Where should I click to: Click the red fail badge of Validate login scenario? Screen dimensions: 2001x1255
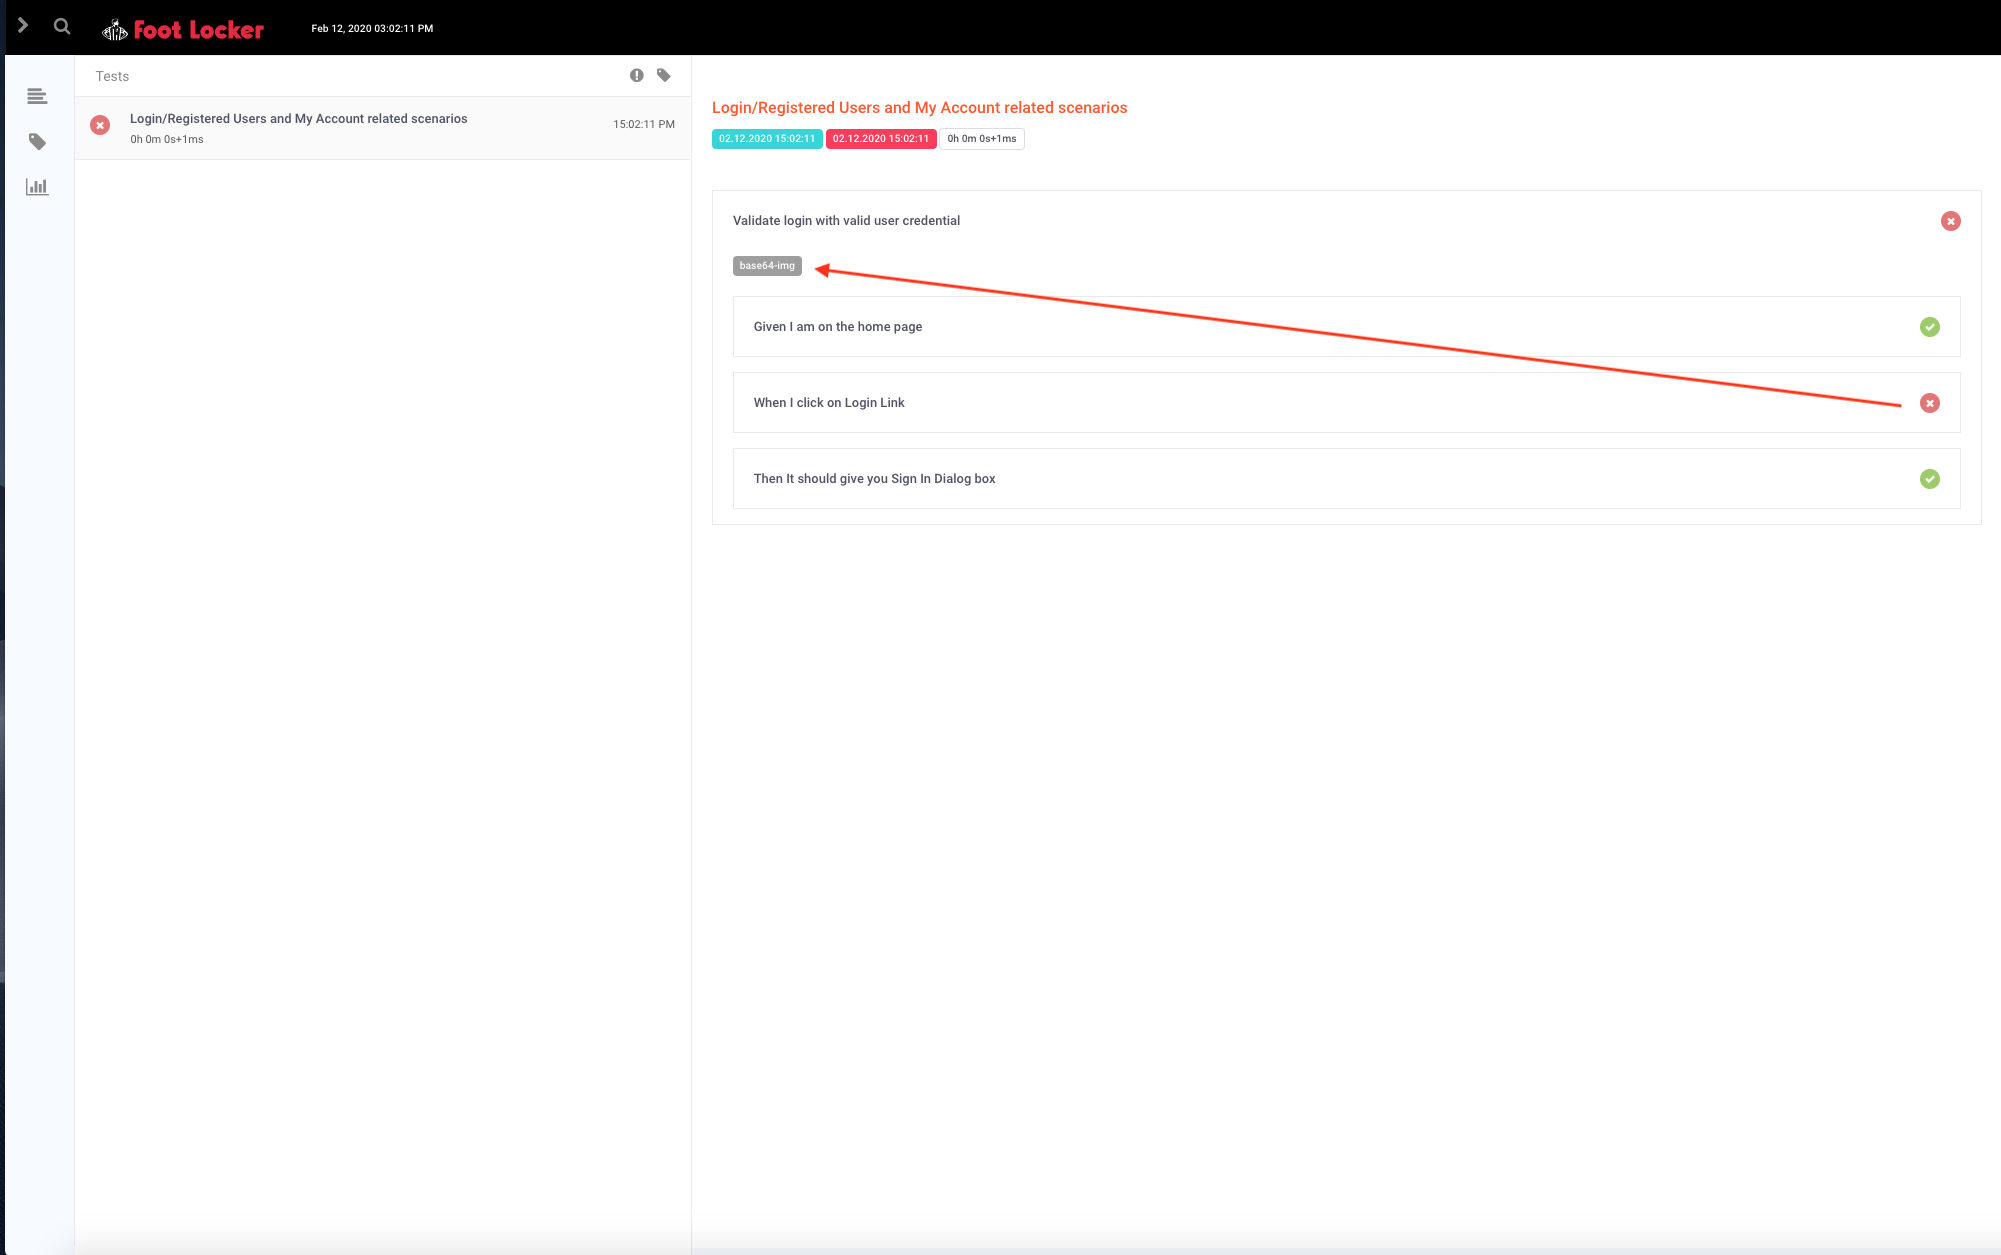pos(1950,221)
